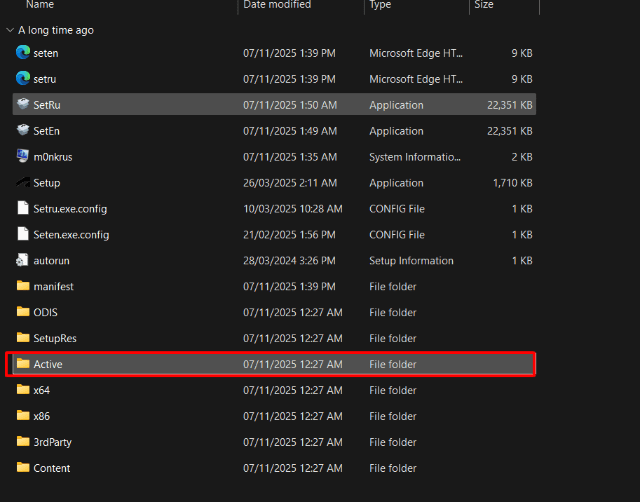Select the SetEn application icon
Screen dimensions: 640x502
23,131
